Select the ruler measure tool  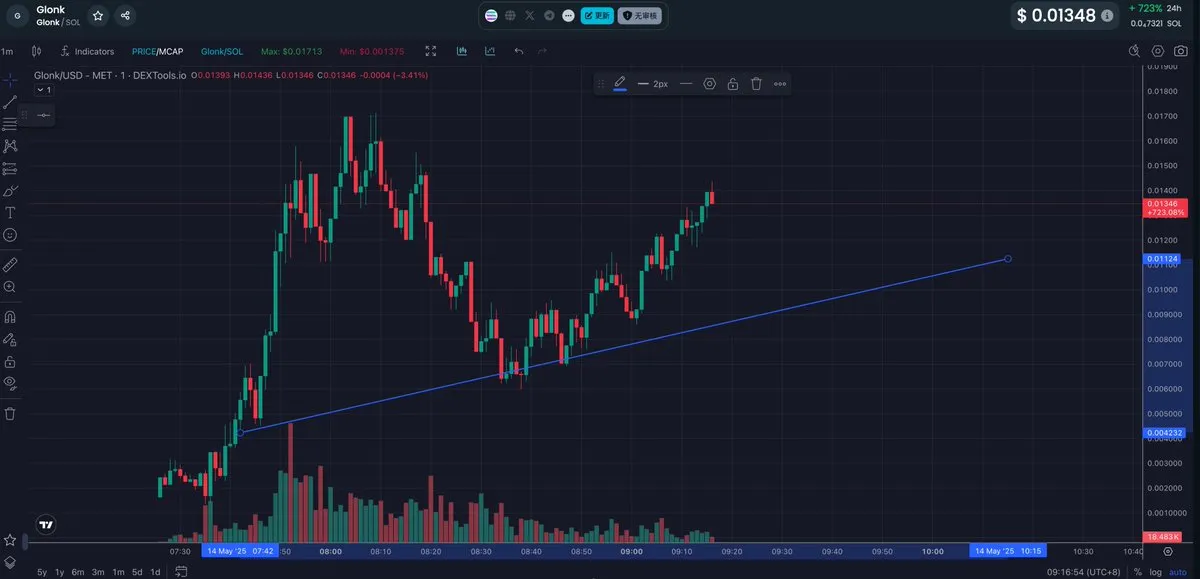click(x=10, y=265)
